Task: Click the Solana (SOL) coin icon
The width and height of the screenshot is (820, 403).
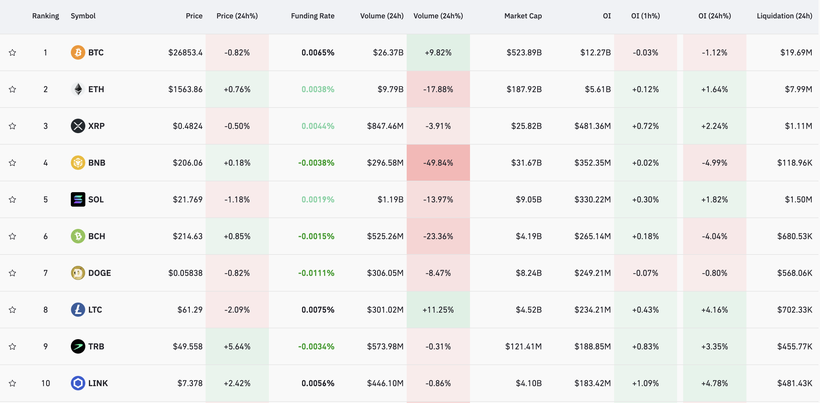Action: tap(78, 200)
